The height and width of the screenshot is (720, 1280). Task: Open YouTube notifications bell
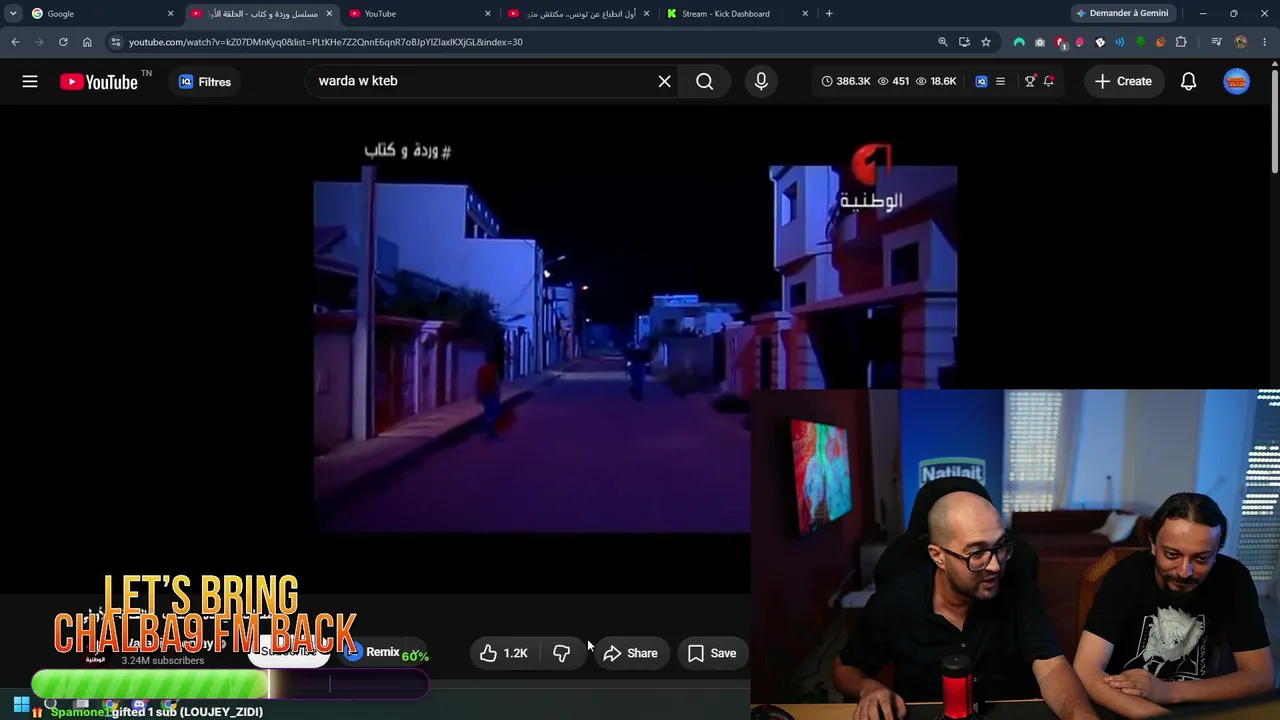(x=1188, y=82)
